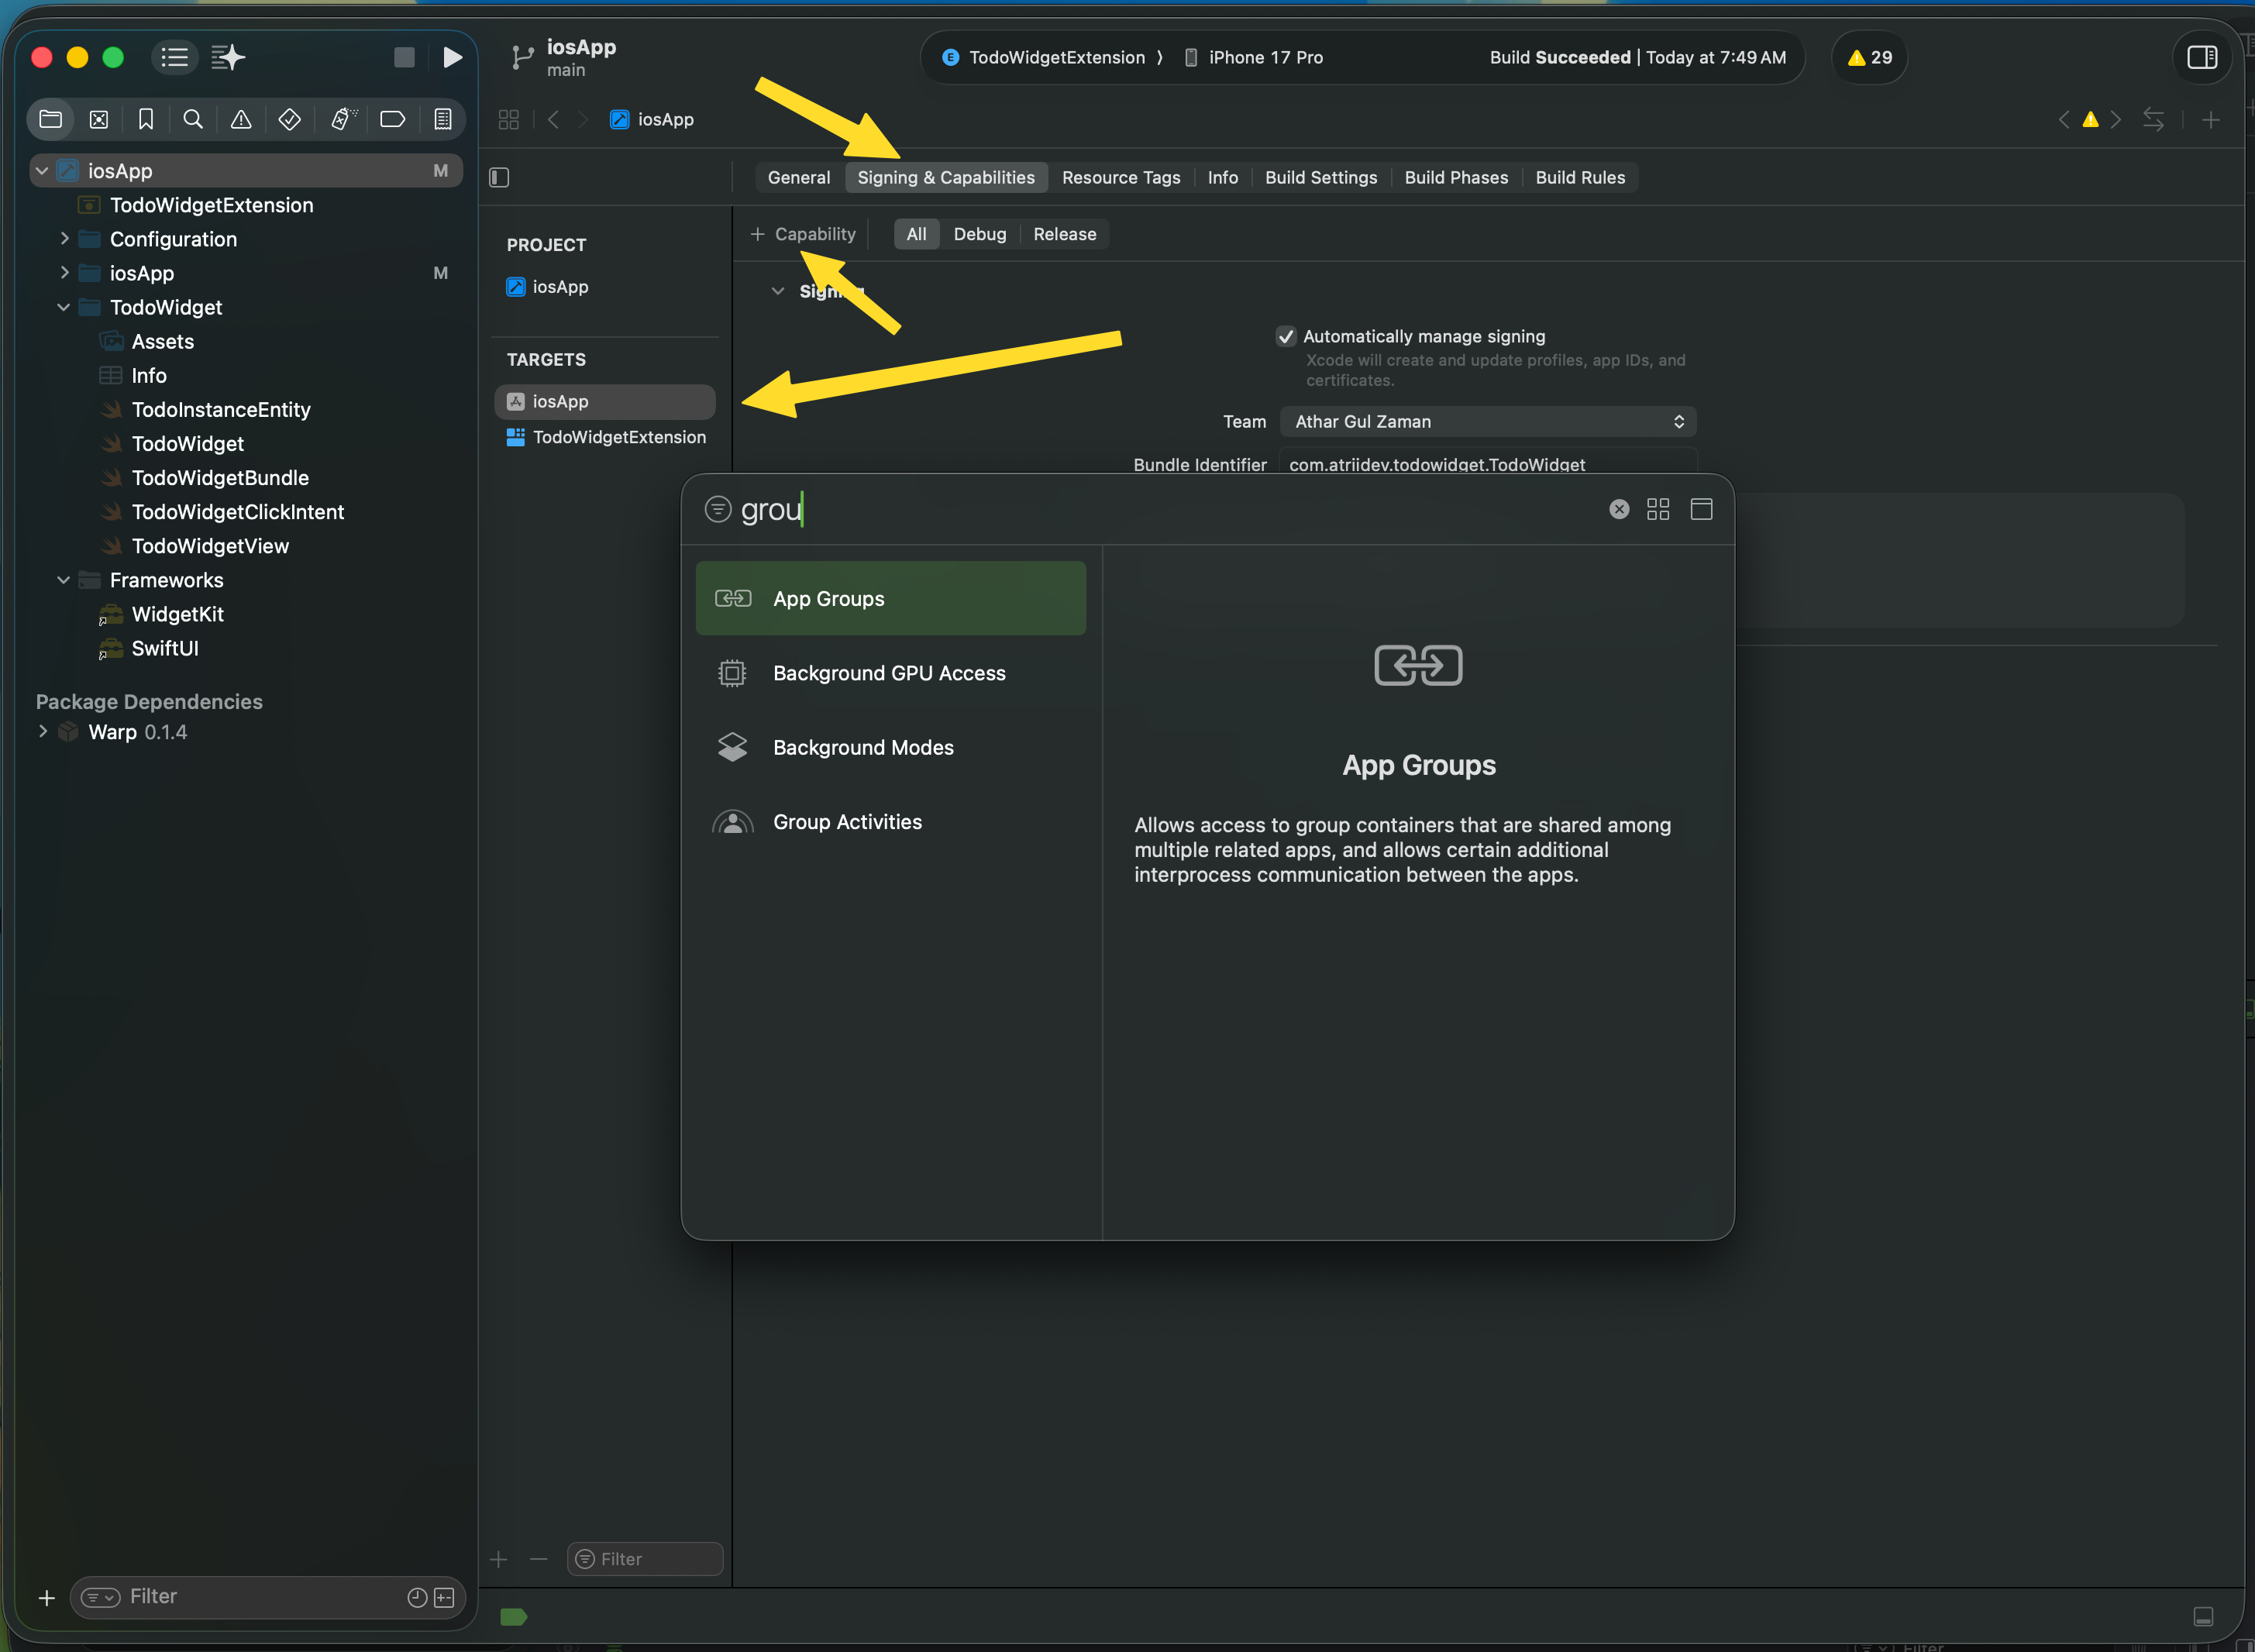Expand the Warp package dependency
Image resolution: width=2255 pixels, height=1652 pixels.
point(42,731)
